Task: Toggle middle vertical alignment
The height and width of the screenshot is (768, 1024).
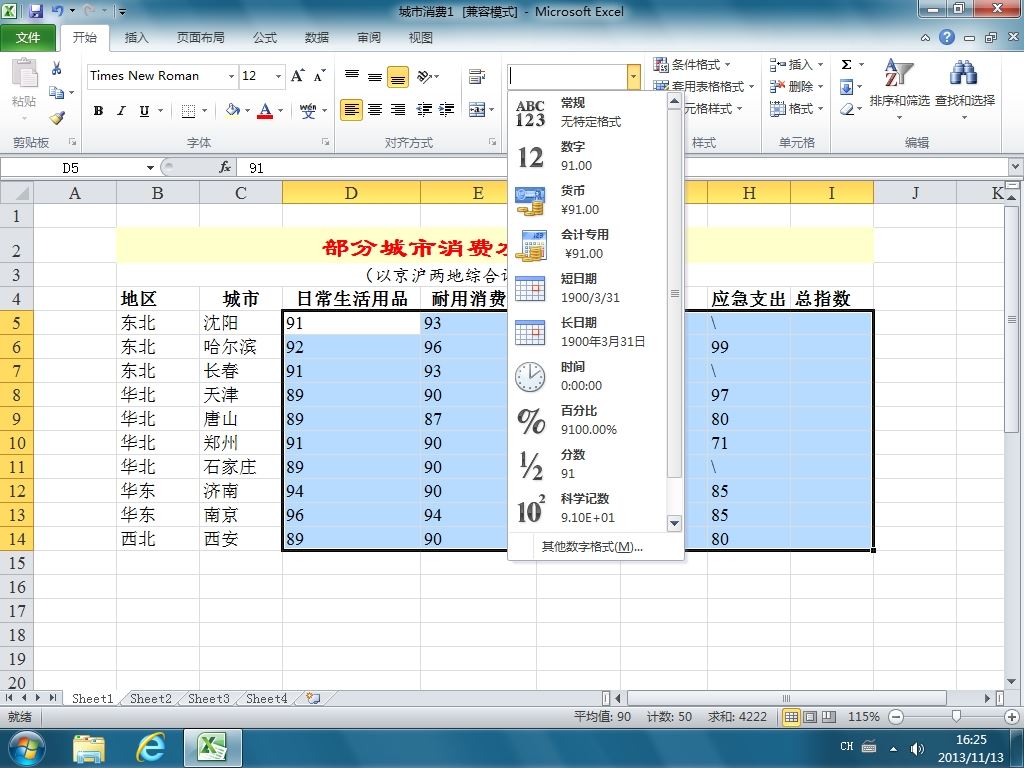Action: tap(375, 76)
